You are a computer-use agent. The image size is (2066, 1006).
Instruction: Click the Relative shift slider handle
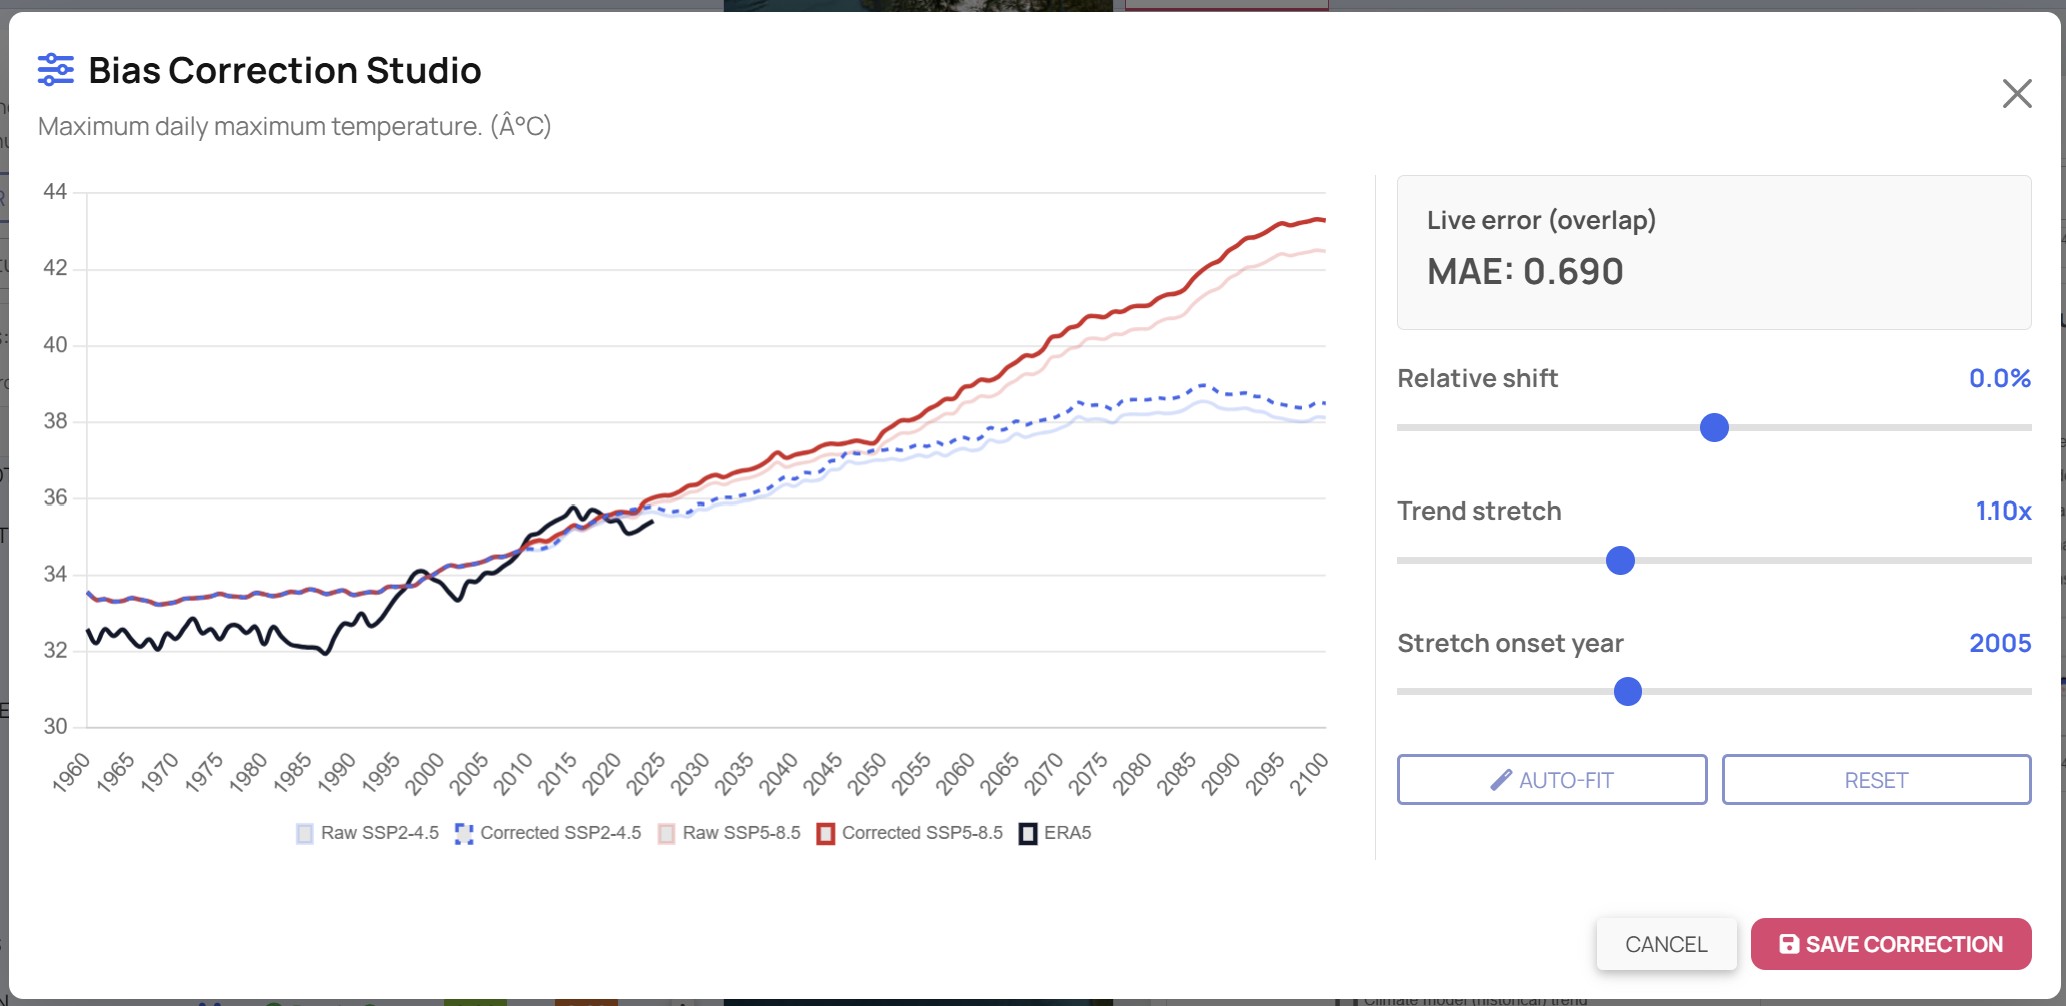(x=1714, y=428)
